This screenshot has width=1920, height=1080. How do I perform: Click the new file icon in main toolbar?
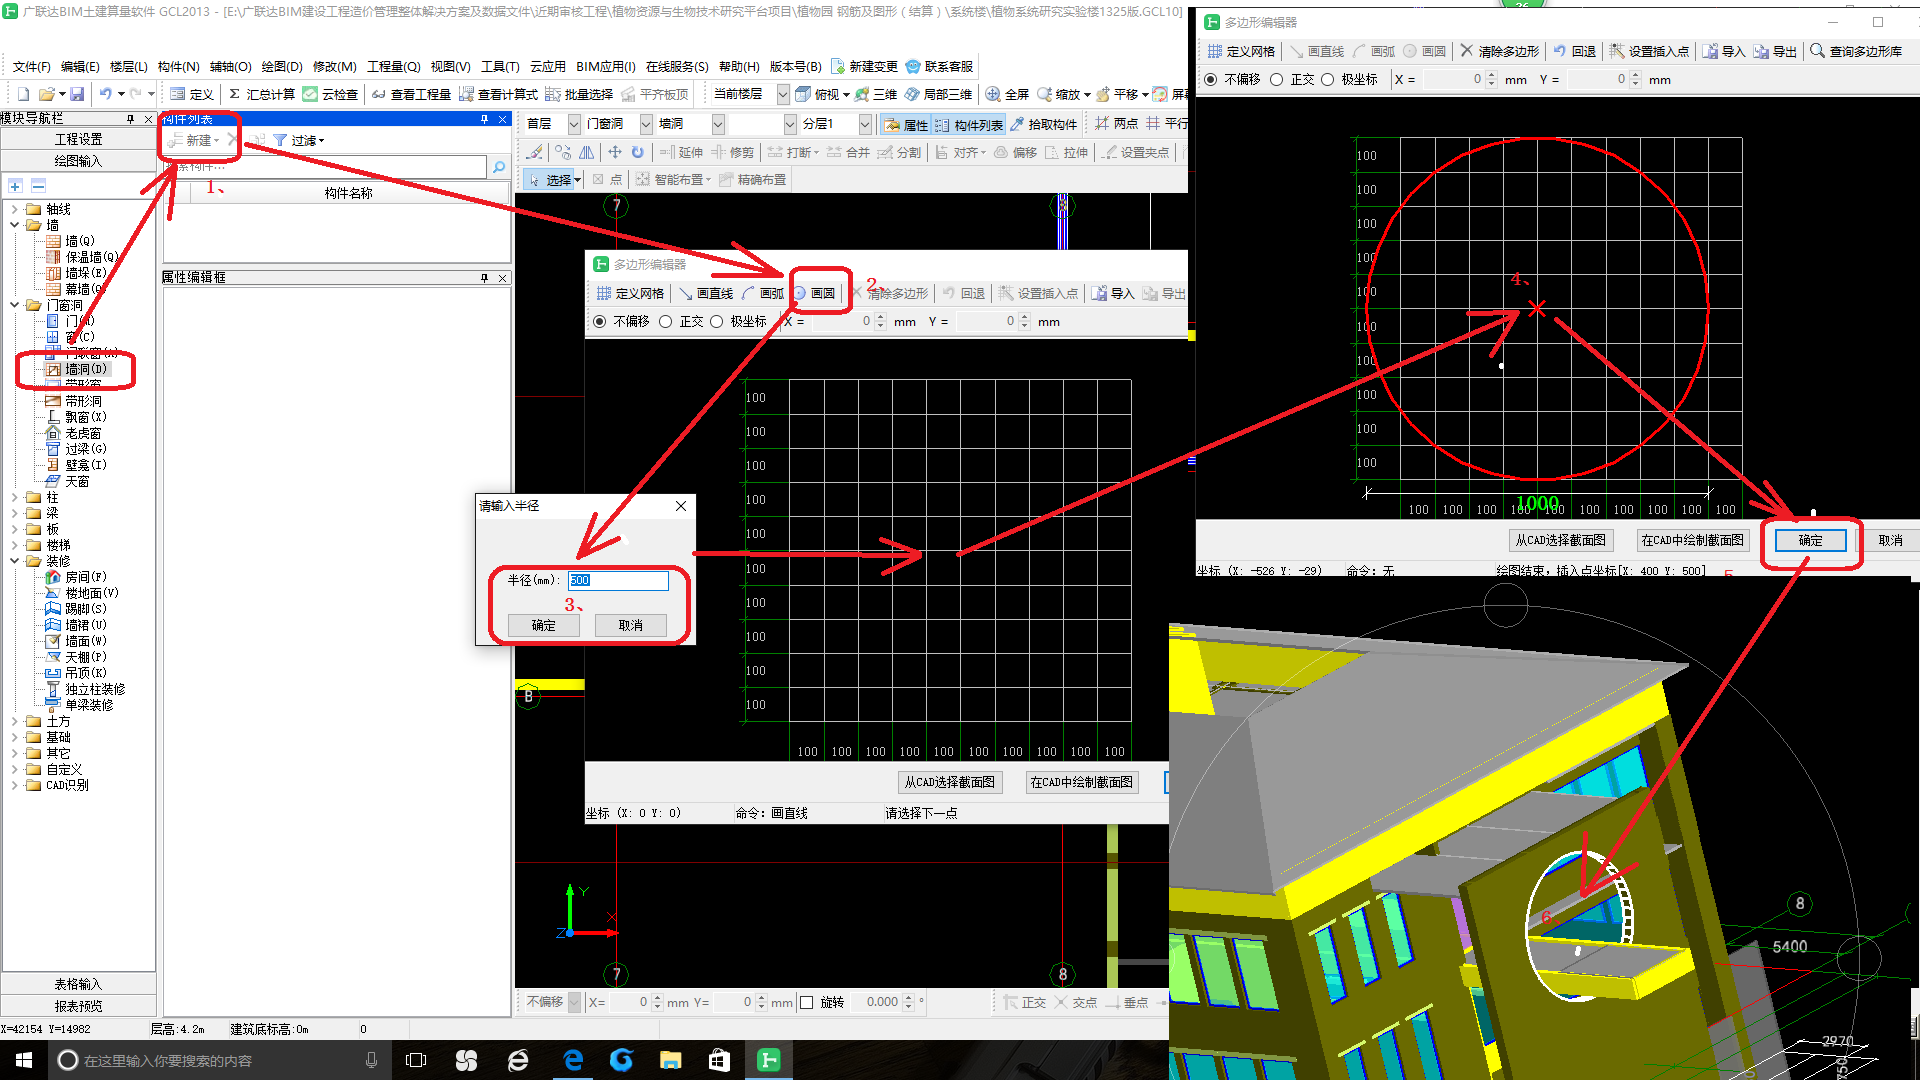pos(23,94)
